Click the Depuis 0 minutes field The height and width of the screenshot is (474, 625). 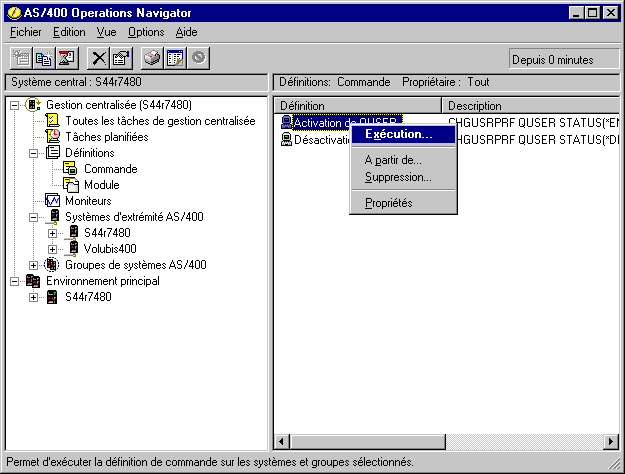(564, 60)
